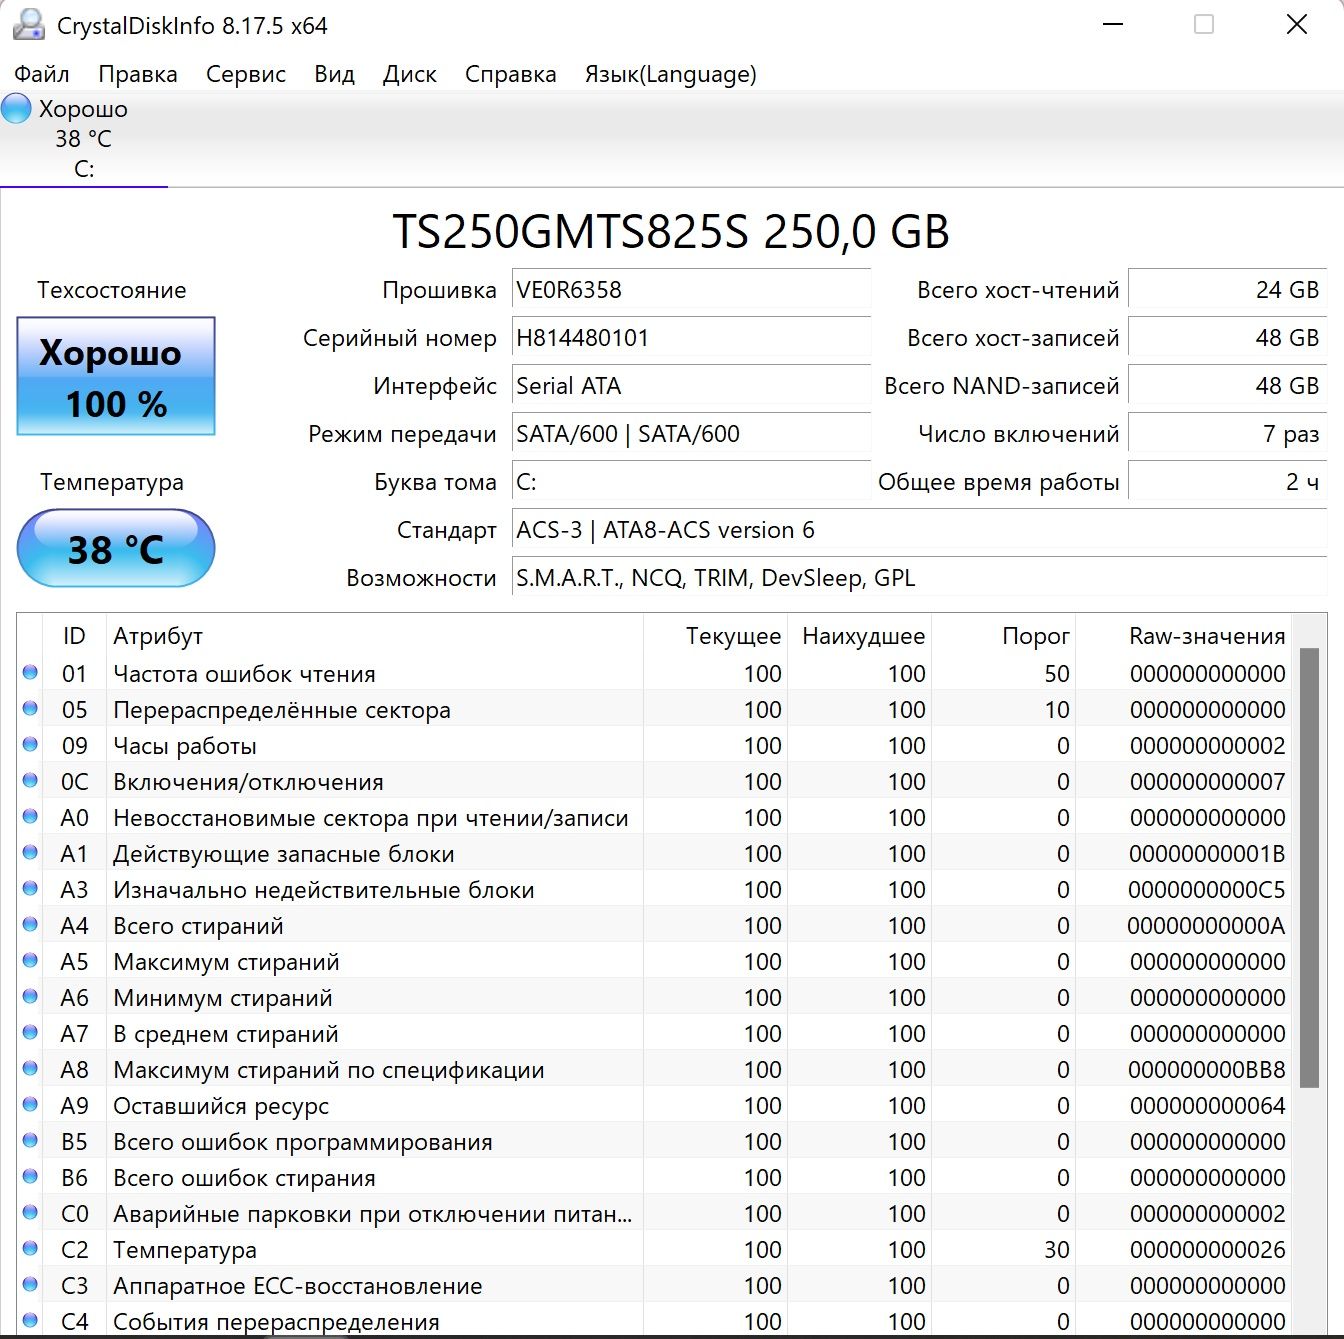Click status orb of row 0C Включения/отключения
The width and height of the screenshot is (1344, 1339).
click(30, 780)
